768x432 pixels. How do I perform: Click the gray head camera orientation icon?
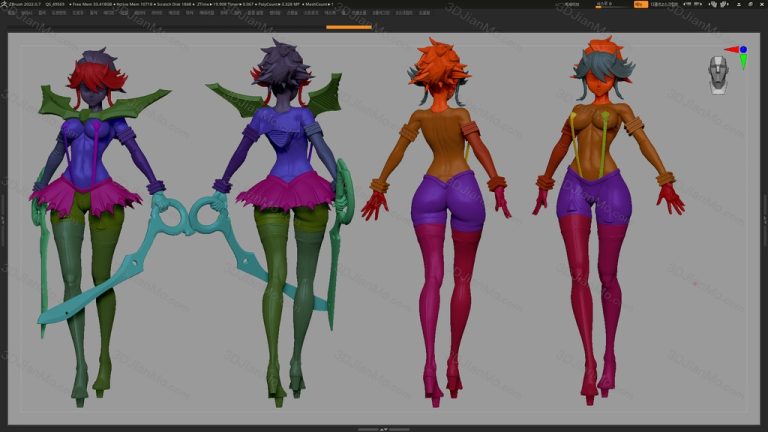pyautogui.click(x=717, y=73)
